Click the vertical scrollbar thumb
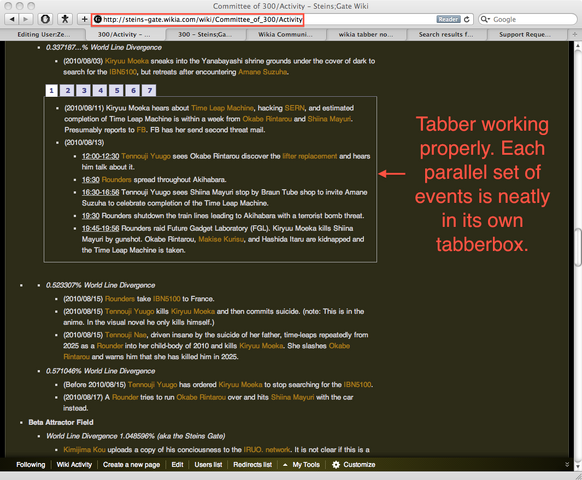The image size is (582, 480). (578, 248)
